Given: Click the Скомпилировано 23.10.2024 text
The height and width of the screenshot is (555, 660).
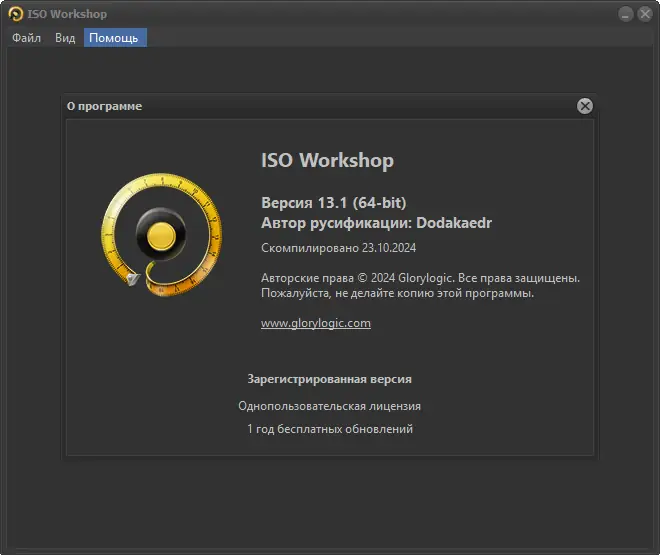Looking at the screenshot, I should [338, 248].
